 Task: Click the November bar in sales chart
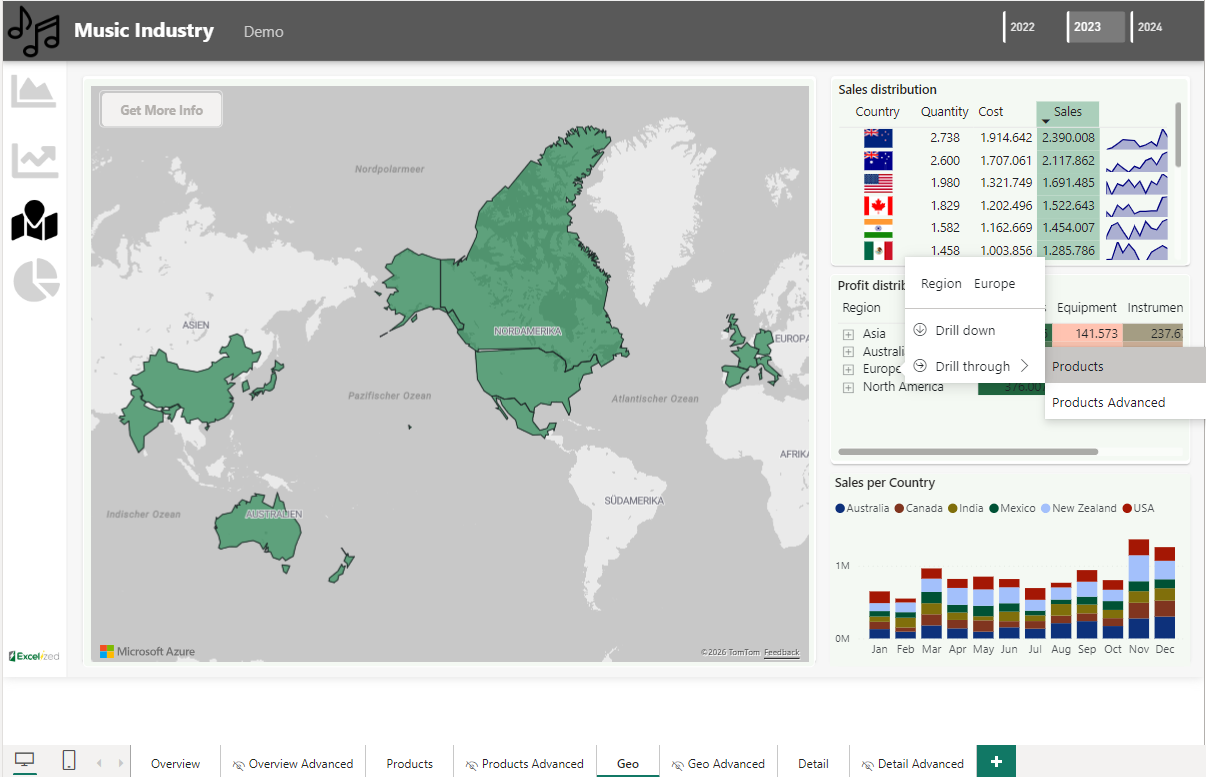click(1138, 589)
